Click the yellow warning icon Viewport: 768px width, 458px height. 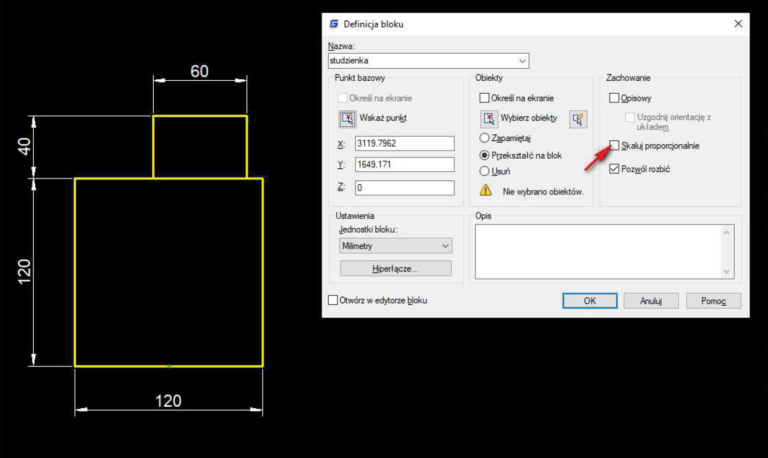coord(486,189)
